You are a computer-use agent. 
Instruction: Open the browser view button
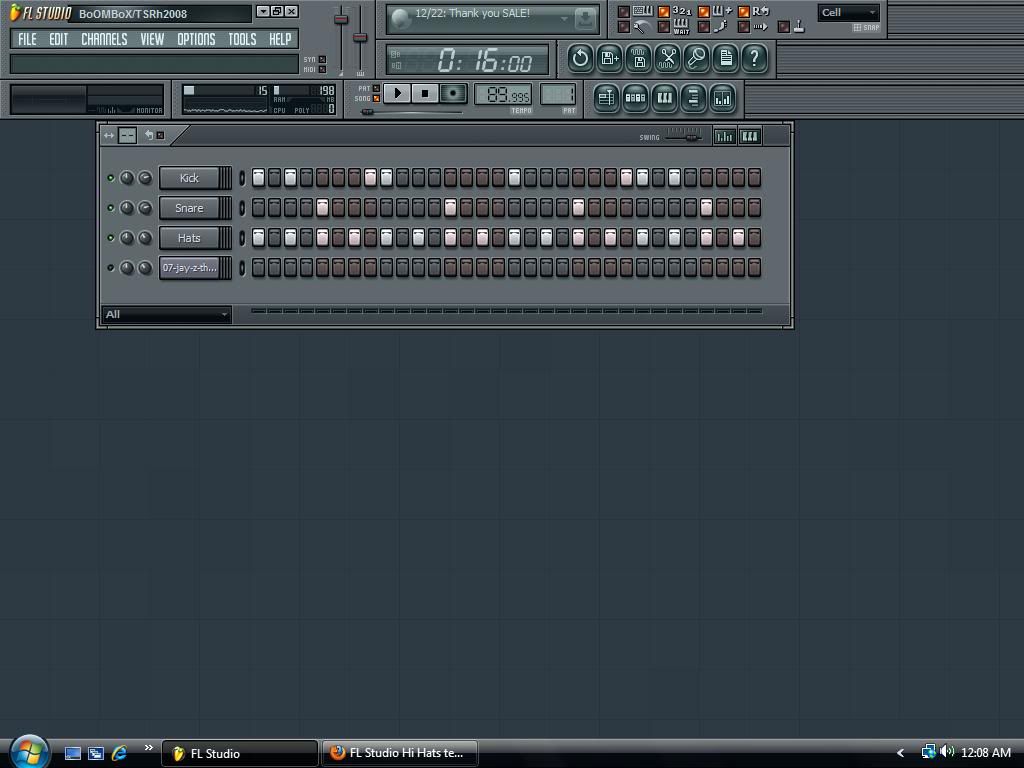coord(694,99)
